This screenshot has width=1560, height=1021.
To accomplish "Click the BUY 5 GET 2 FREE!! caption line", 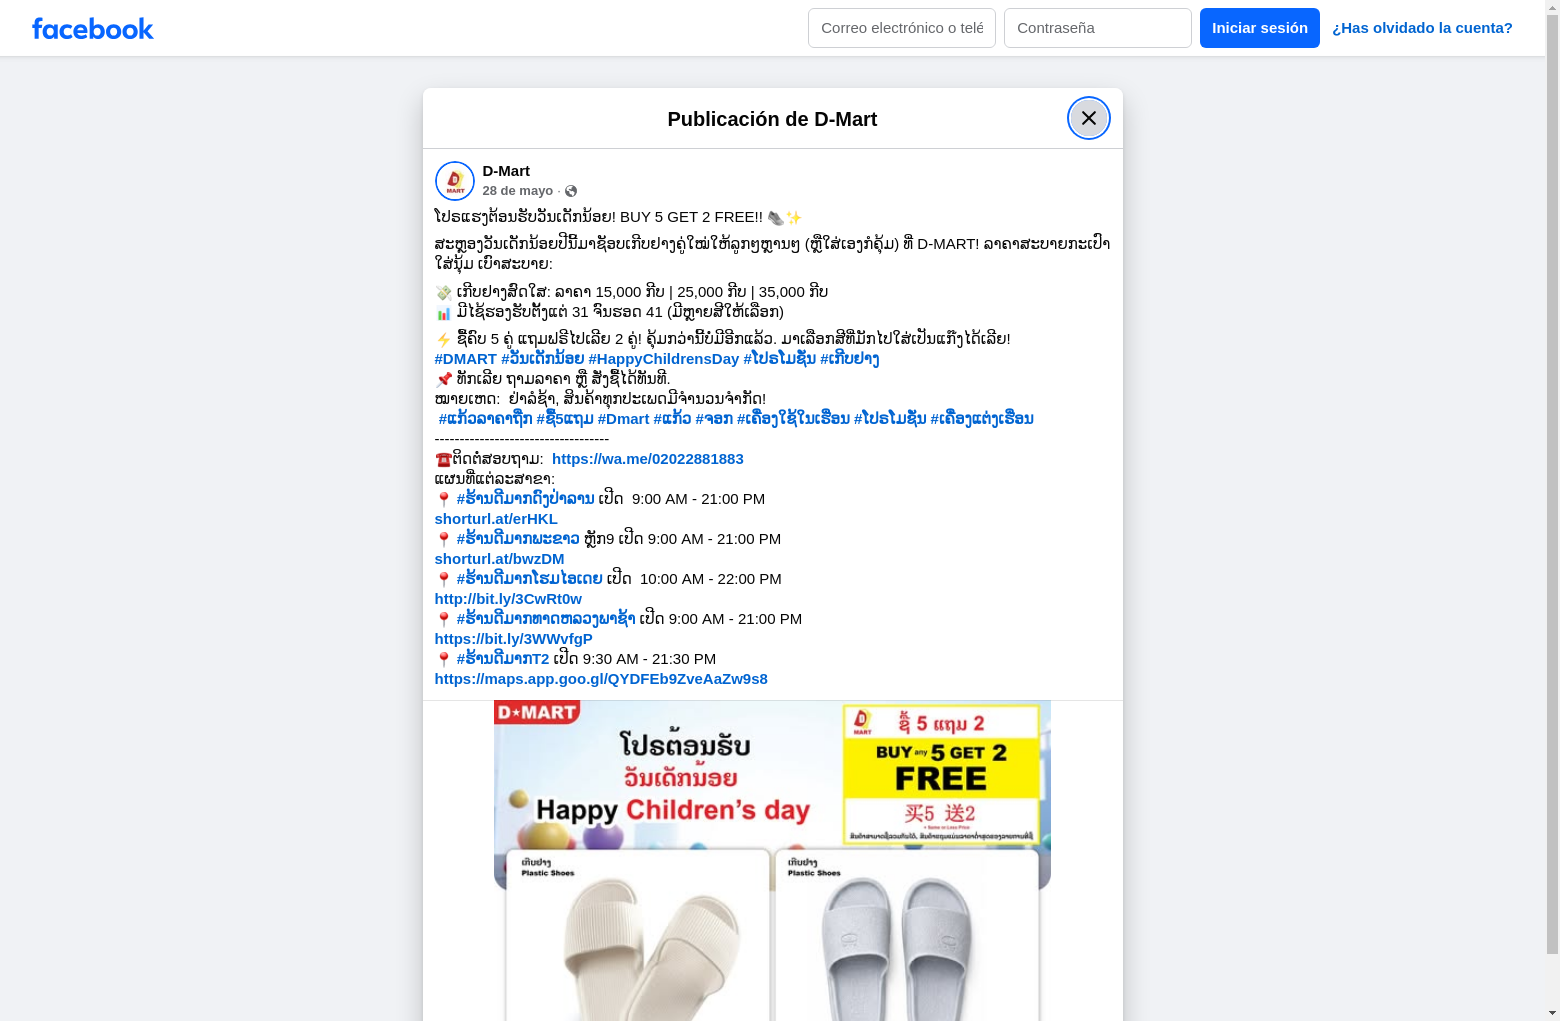I will pos(618,217).
